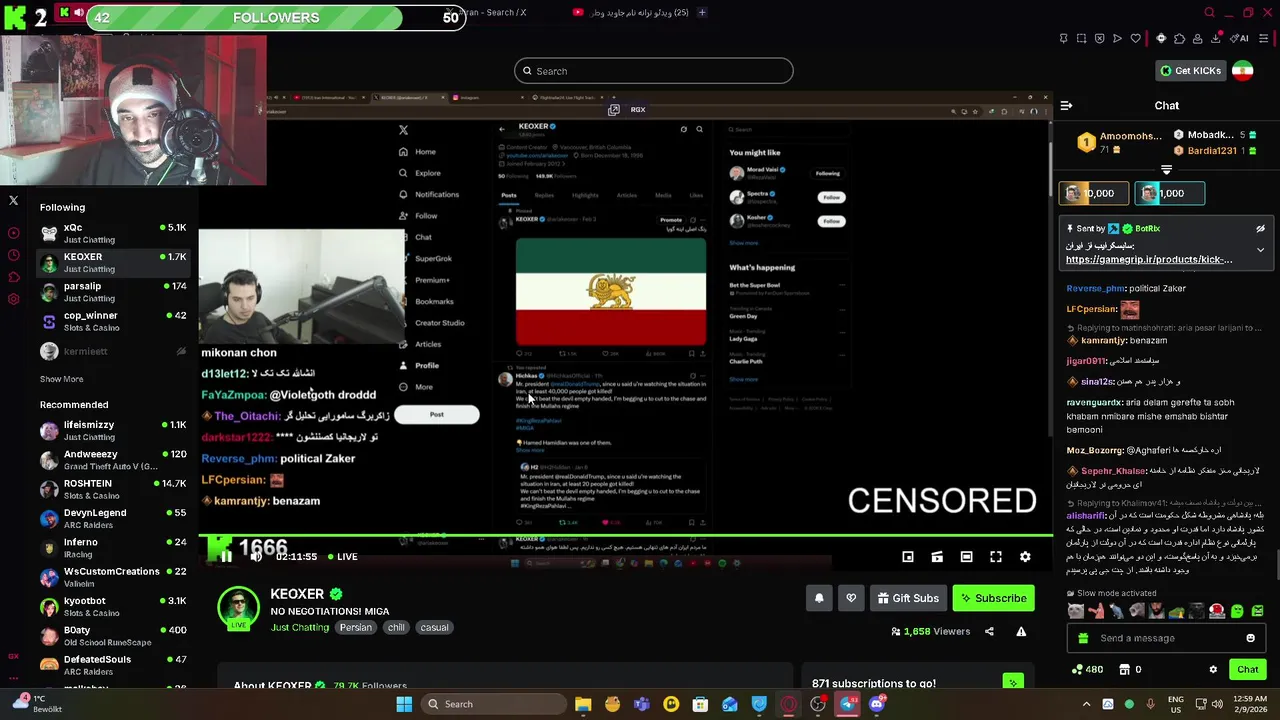Click KEOXER streamer avatar with LIVE badge
Screen dimensions: 1280x720
click(238, 609)
